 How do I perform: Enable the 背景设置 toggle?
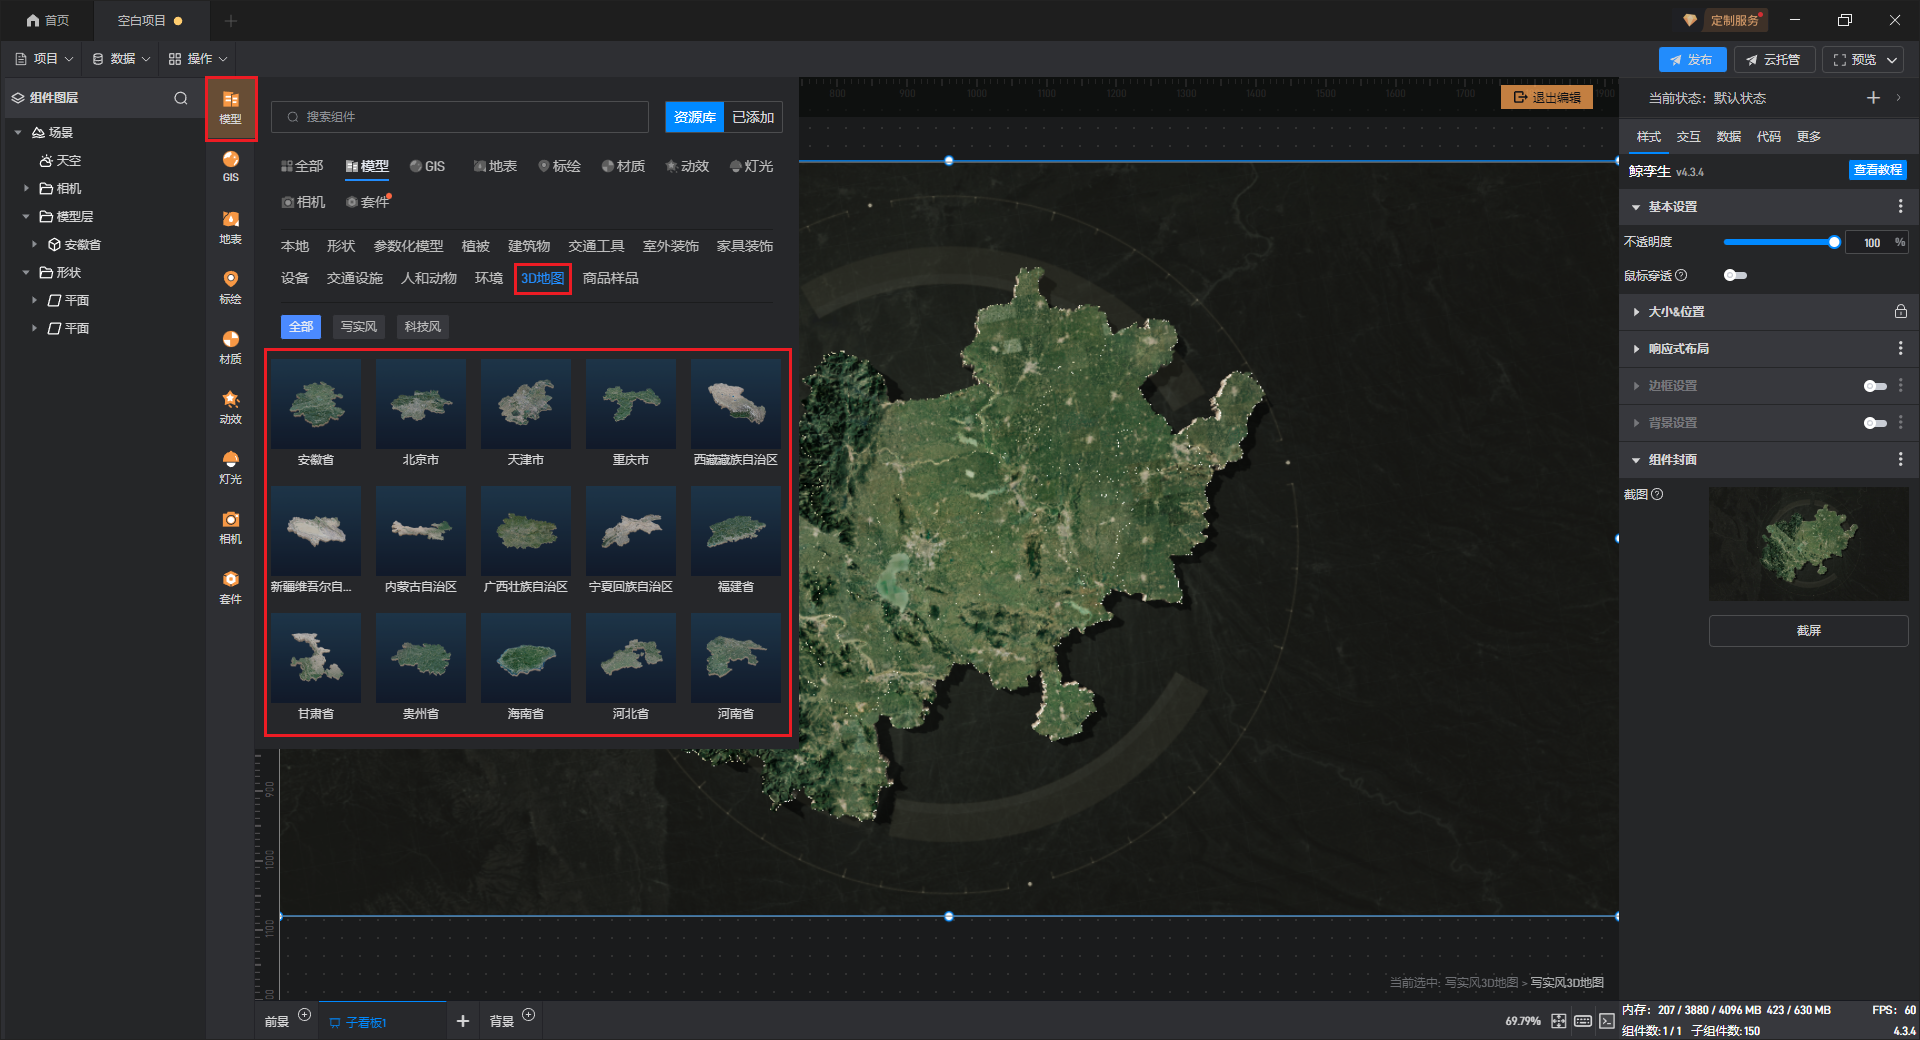coord(1875,423)
